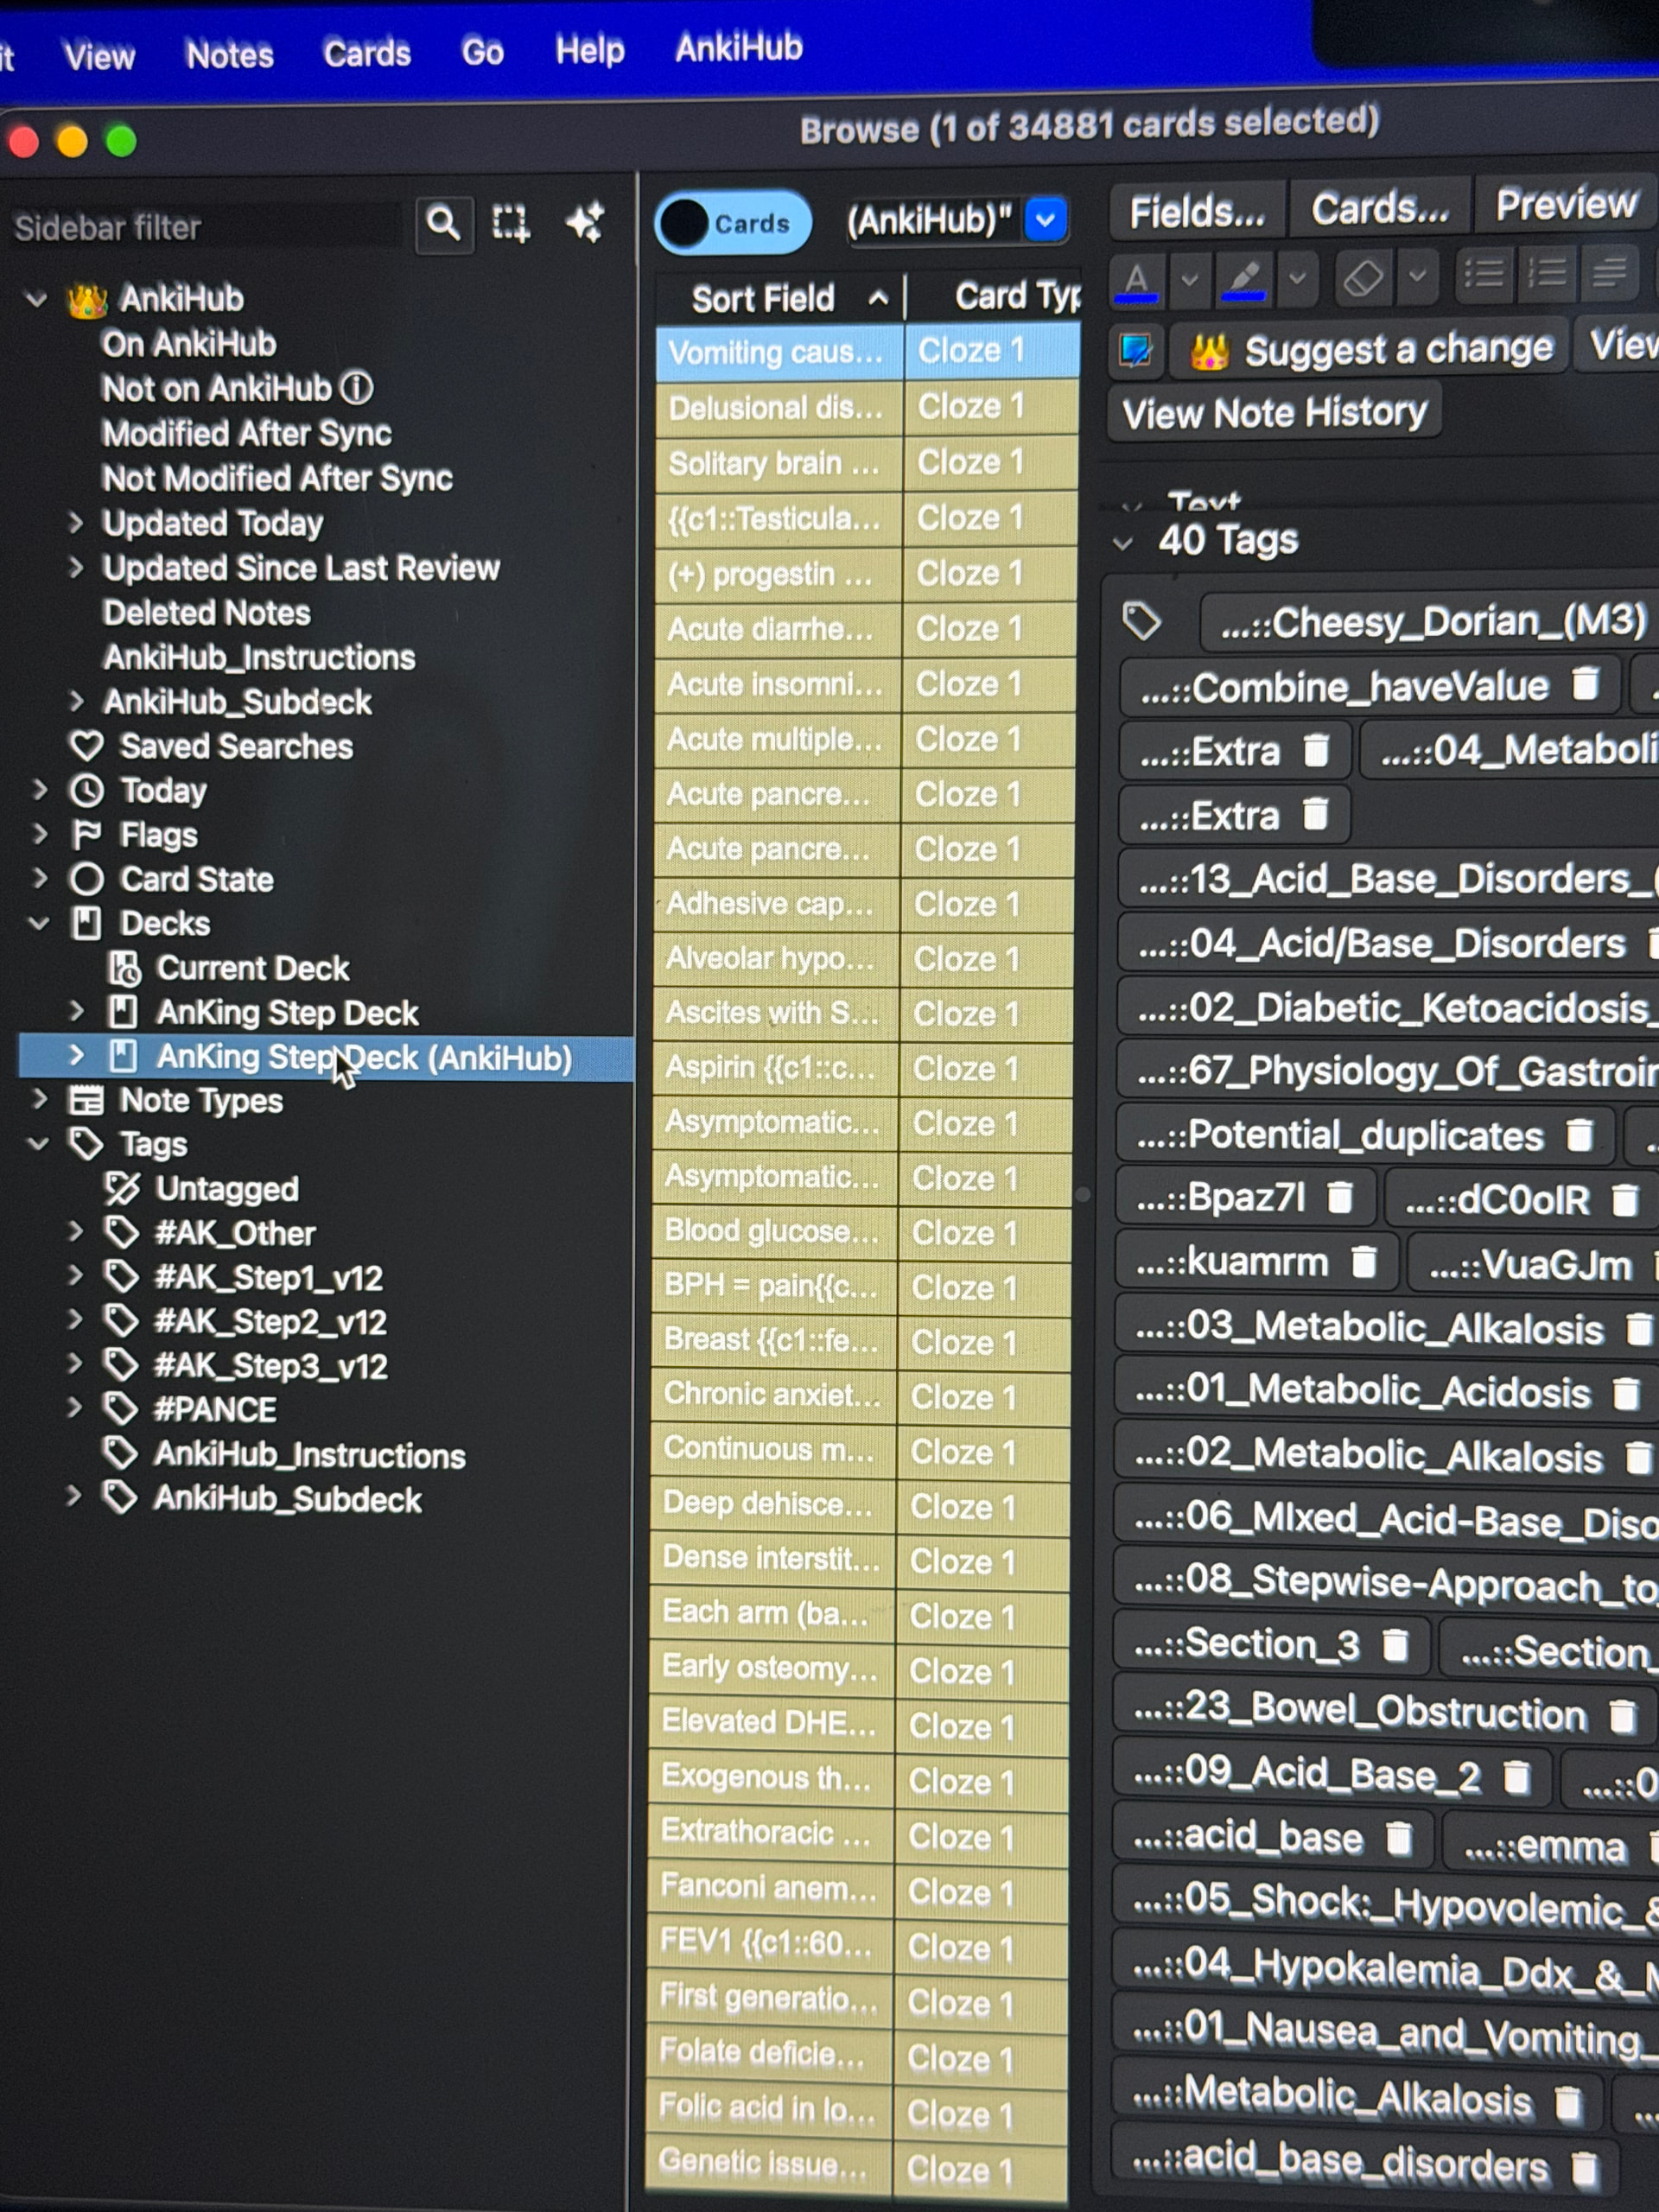Click the Suggest a change button
Screen dimensions: 1659x2212
tap(1369, 349)
